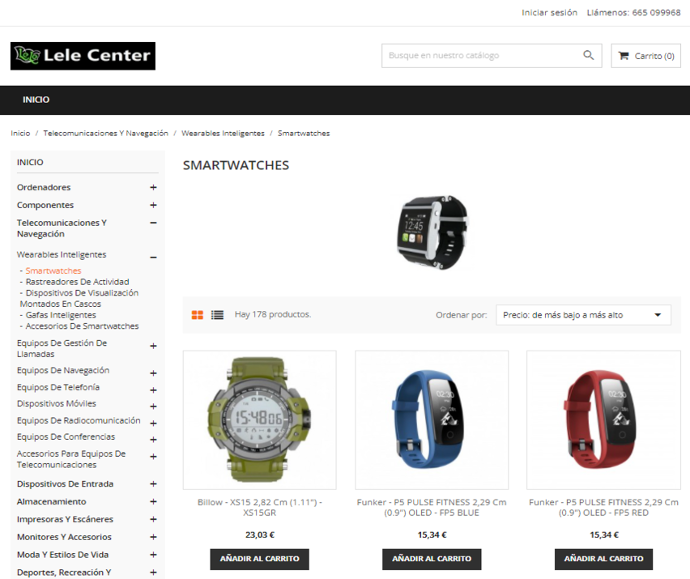Add Funker FP5 RED to cart
Screen dimensions: 690x579
pos(604,559)
